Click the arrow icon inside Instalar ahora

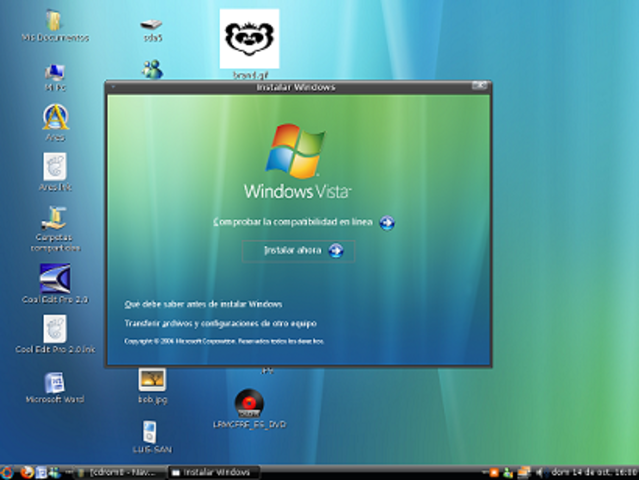pyautogui.click(x=336, y=251)
